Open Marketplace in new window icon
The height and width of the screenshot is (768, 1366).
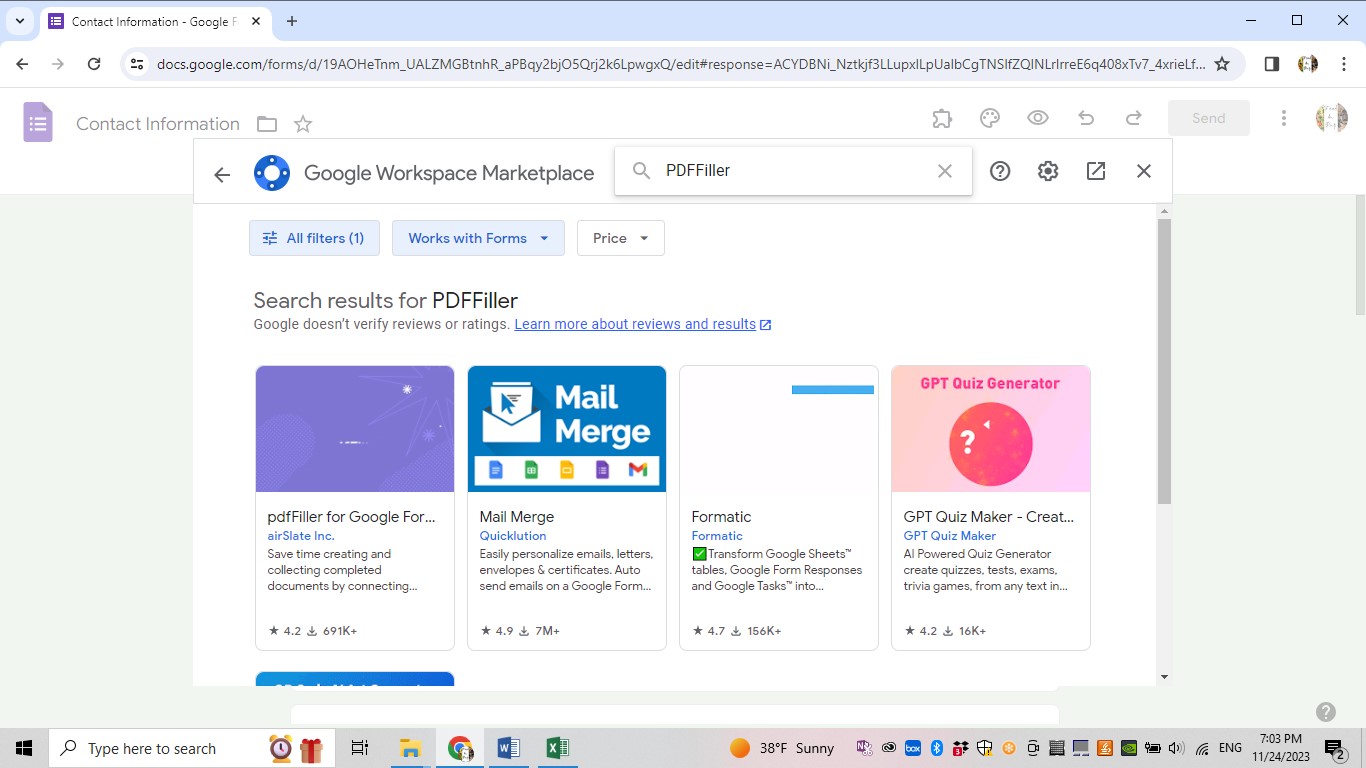[x=1095, y=170]
